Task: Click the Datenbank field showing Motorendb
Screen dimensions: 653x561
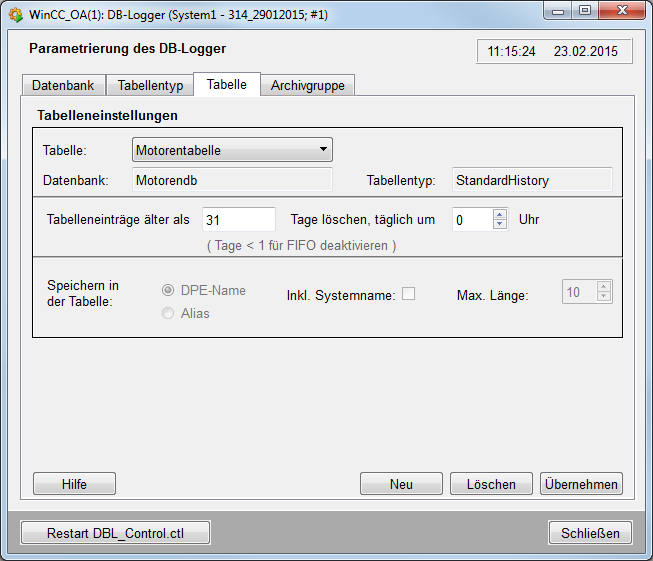Action: (232, 180)
